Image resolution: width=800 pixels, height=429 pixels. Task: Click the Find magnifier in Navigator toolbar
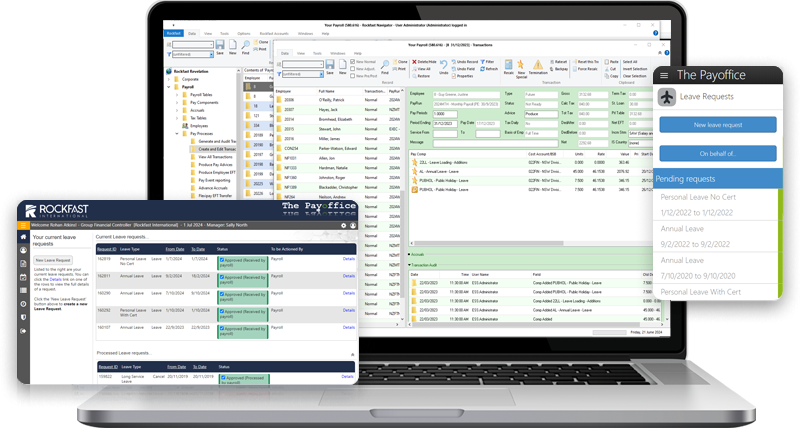pos(245,46)
